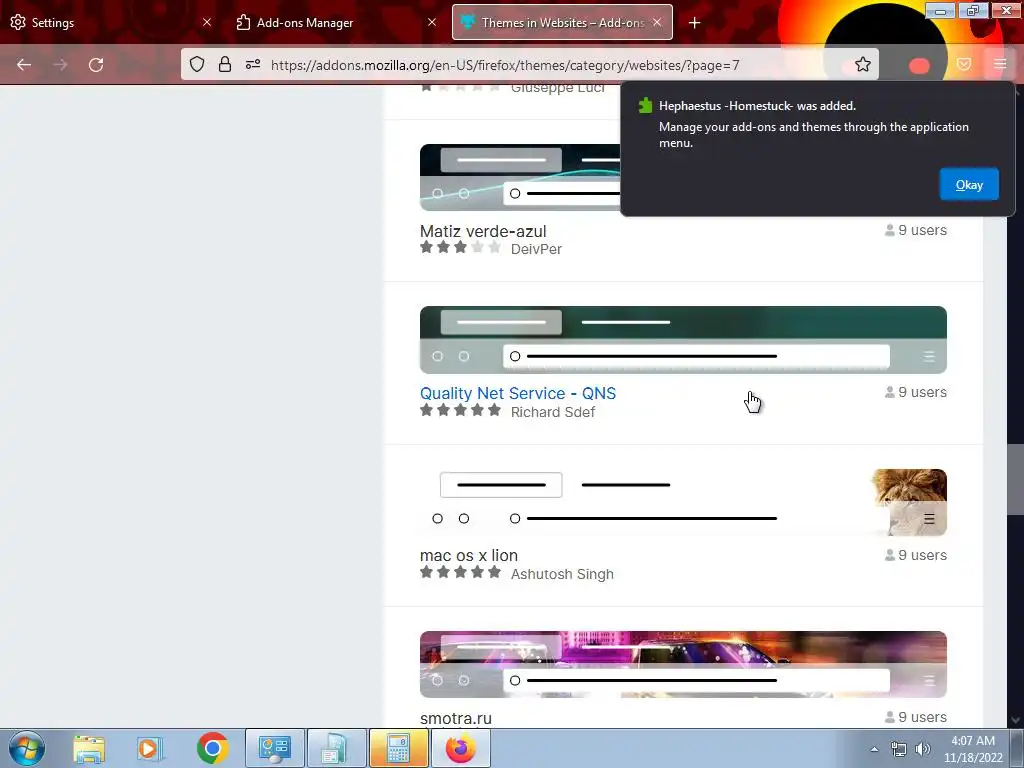
Task: Open Windows Media Player from taskbar
Action: (150, 748)
